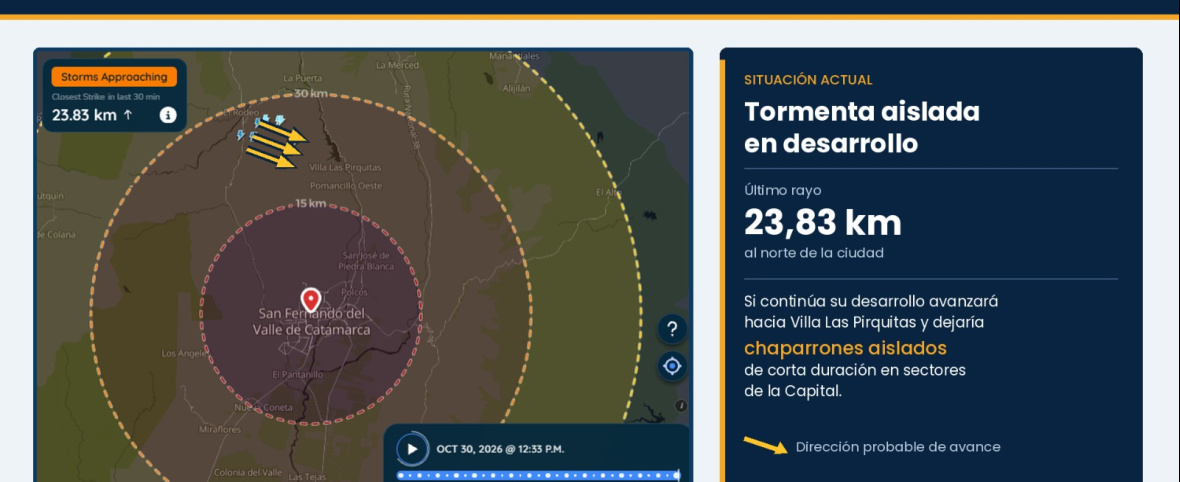Click San Fernando del Valle de Catamarca label
This screenshot has width=1180, height=482.
[312, 322]
